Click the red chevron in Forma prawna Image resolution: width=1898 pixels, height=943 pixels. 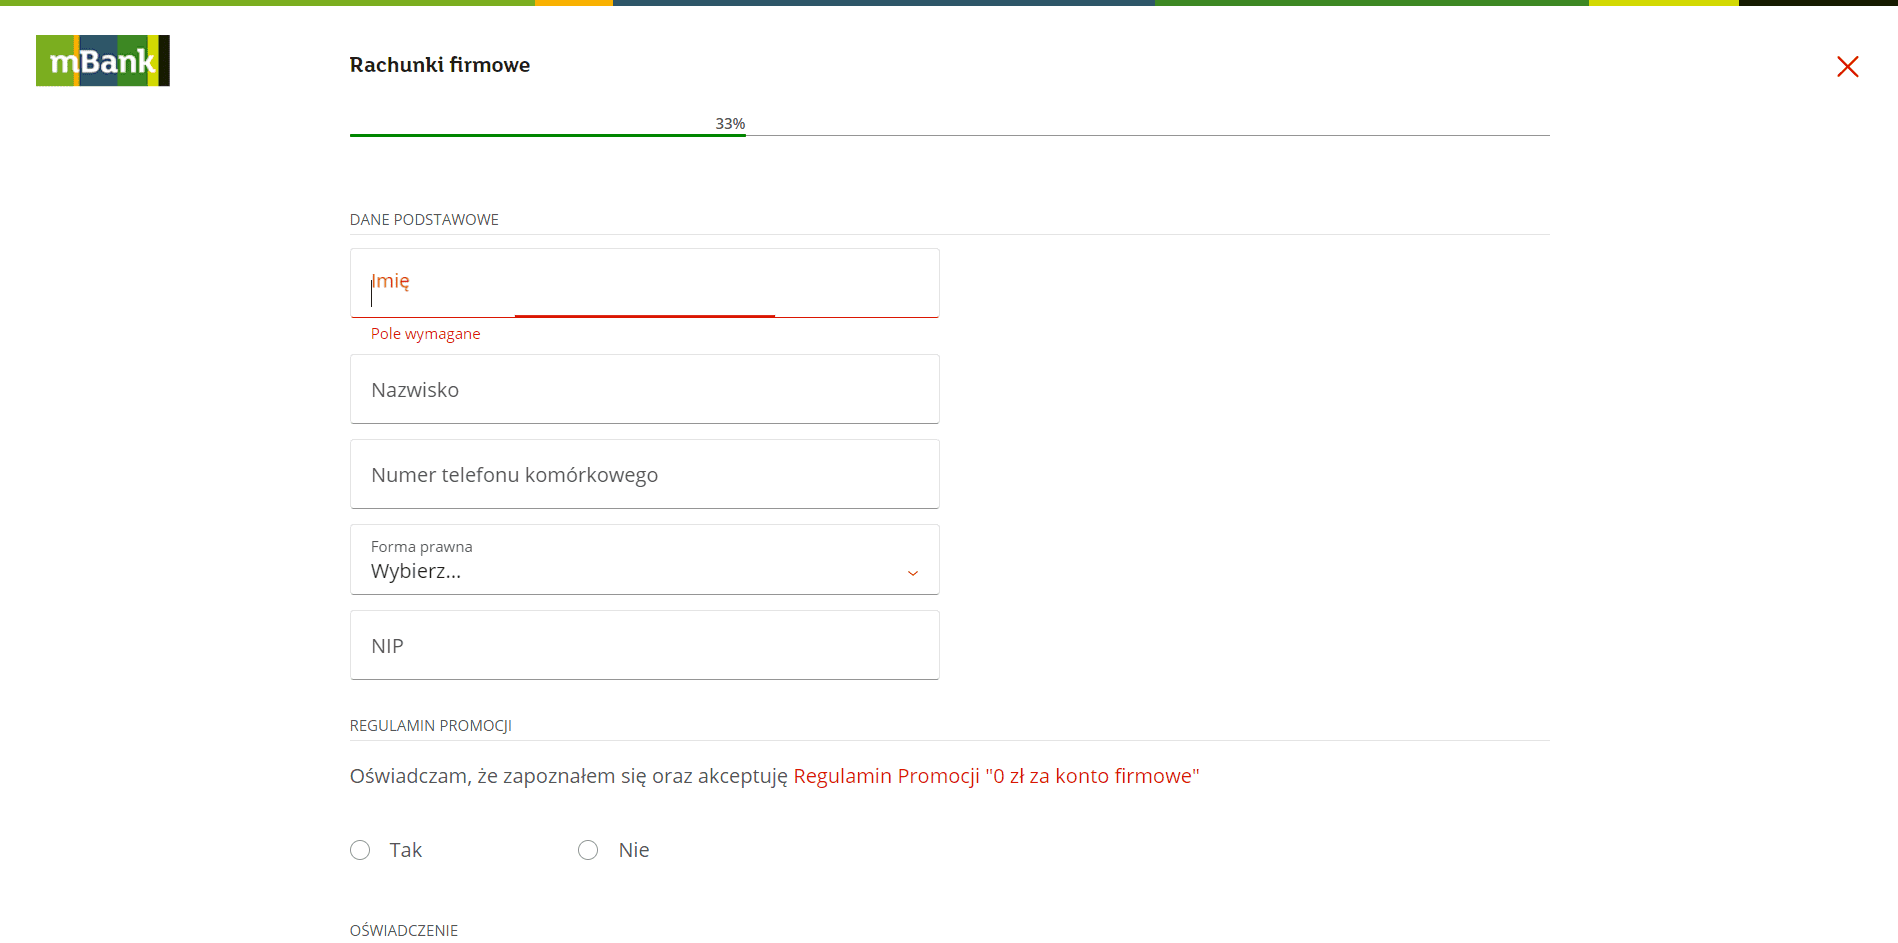(x=912, y=573)
